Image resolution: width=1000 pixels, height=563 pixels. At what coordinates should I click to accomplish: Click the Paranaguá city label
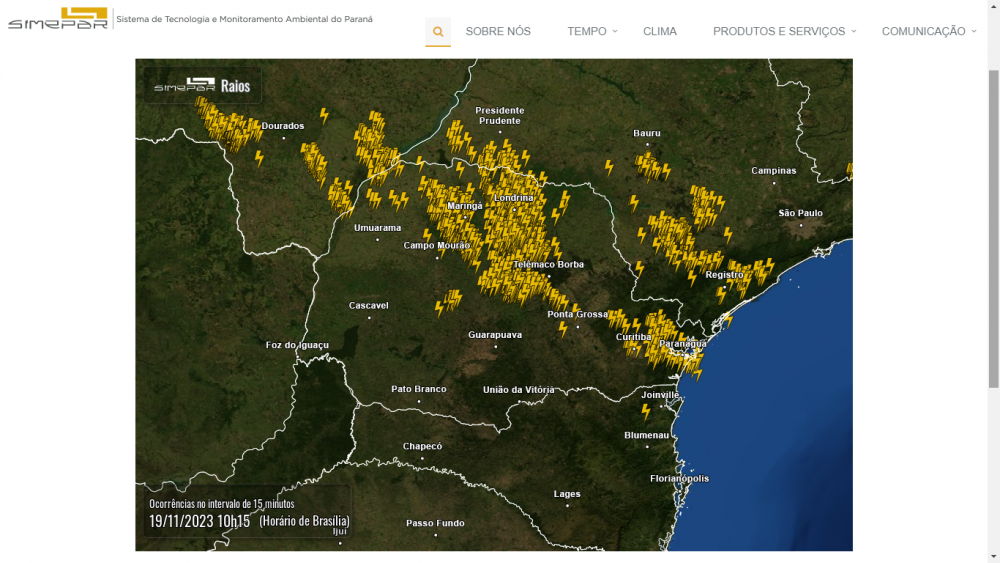click(x=682, y=344)
